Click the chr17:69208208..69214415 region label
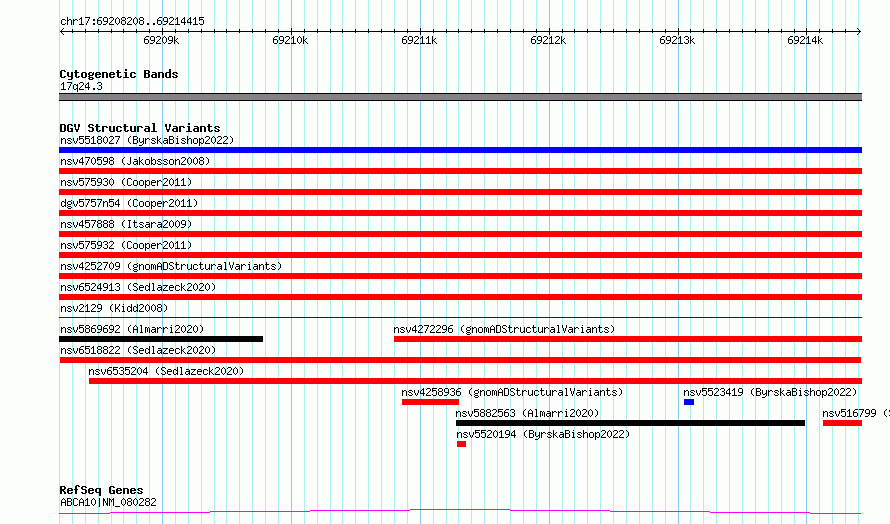890x524 pixels. point(132,22)
